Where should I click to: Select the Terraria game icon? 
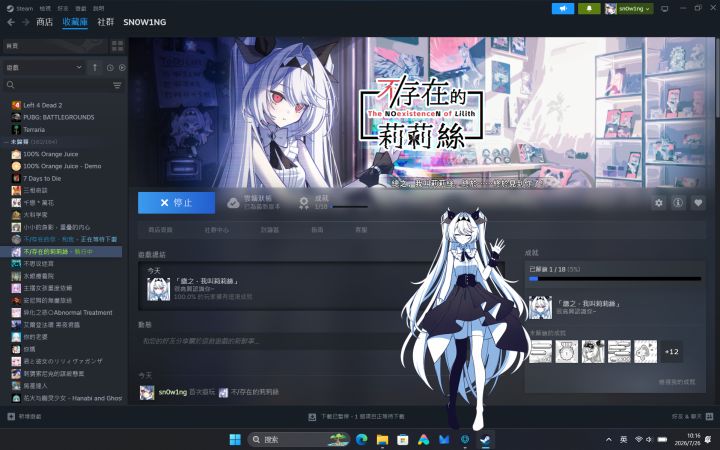[16, 129]
